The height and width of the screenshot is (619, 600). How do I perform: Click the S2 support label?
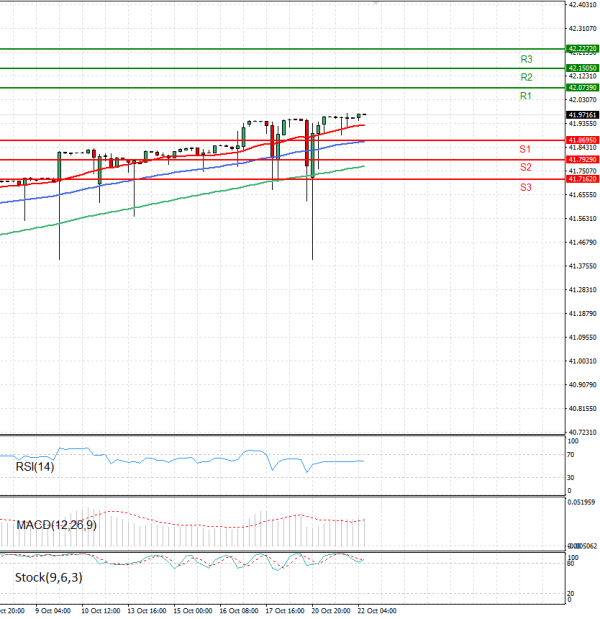tap(524, 167)
